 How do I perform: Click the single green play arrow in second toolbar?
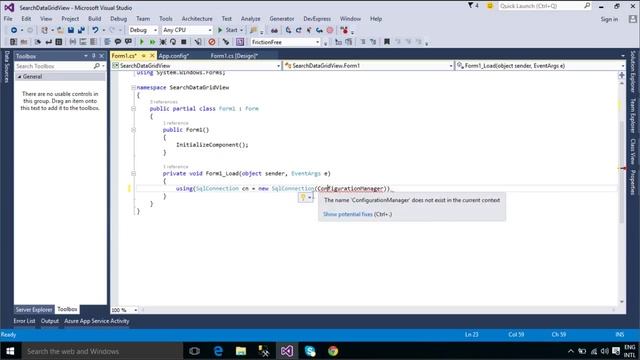point(142,42)
